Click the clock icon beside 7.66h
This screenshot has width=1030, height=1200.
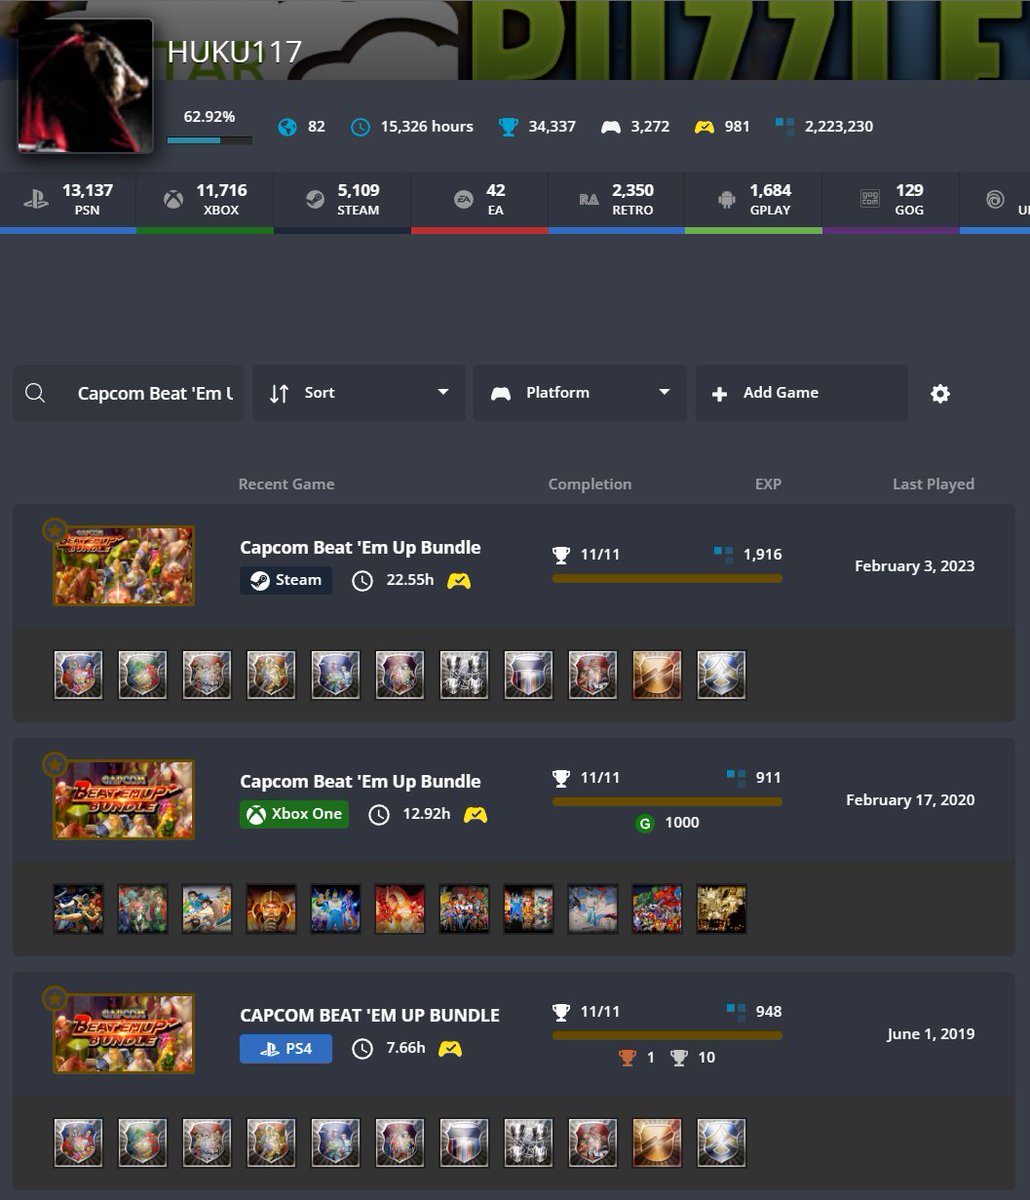(x=362, y=1048)
